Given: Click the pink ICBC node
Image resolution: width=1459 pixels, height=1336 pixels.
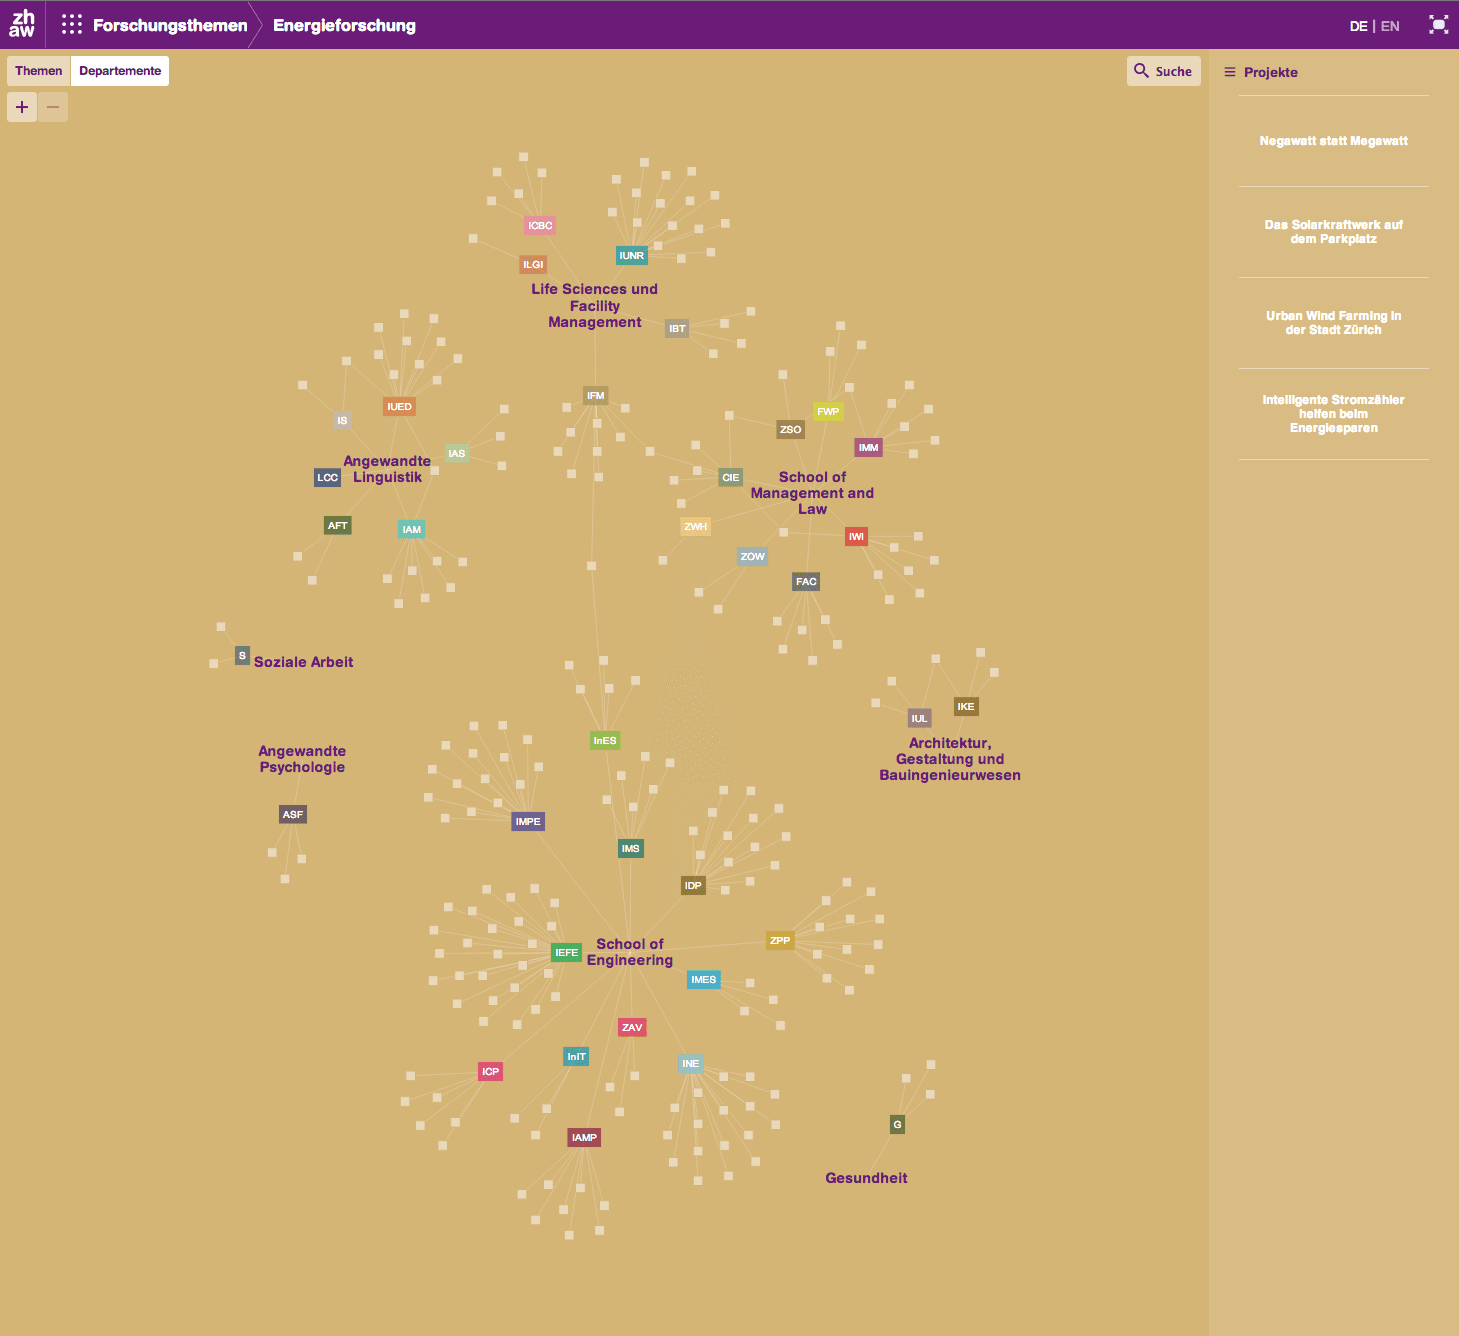Looking at the screenshot, I should [x=540, y=226].
